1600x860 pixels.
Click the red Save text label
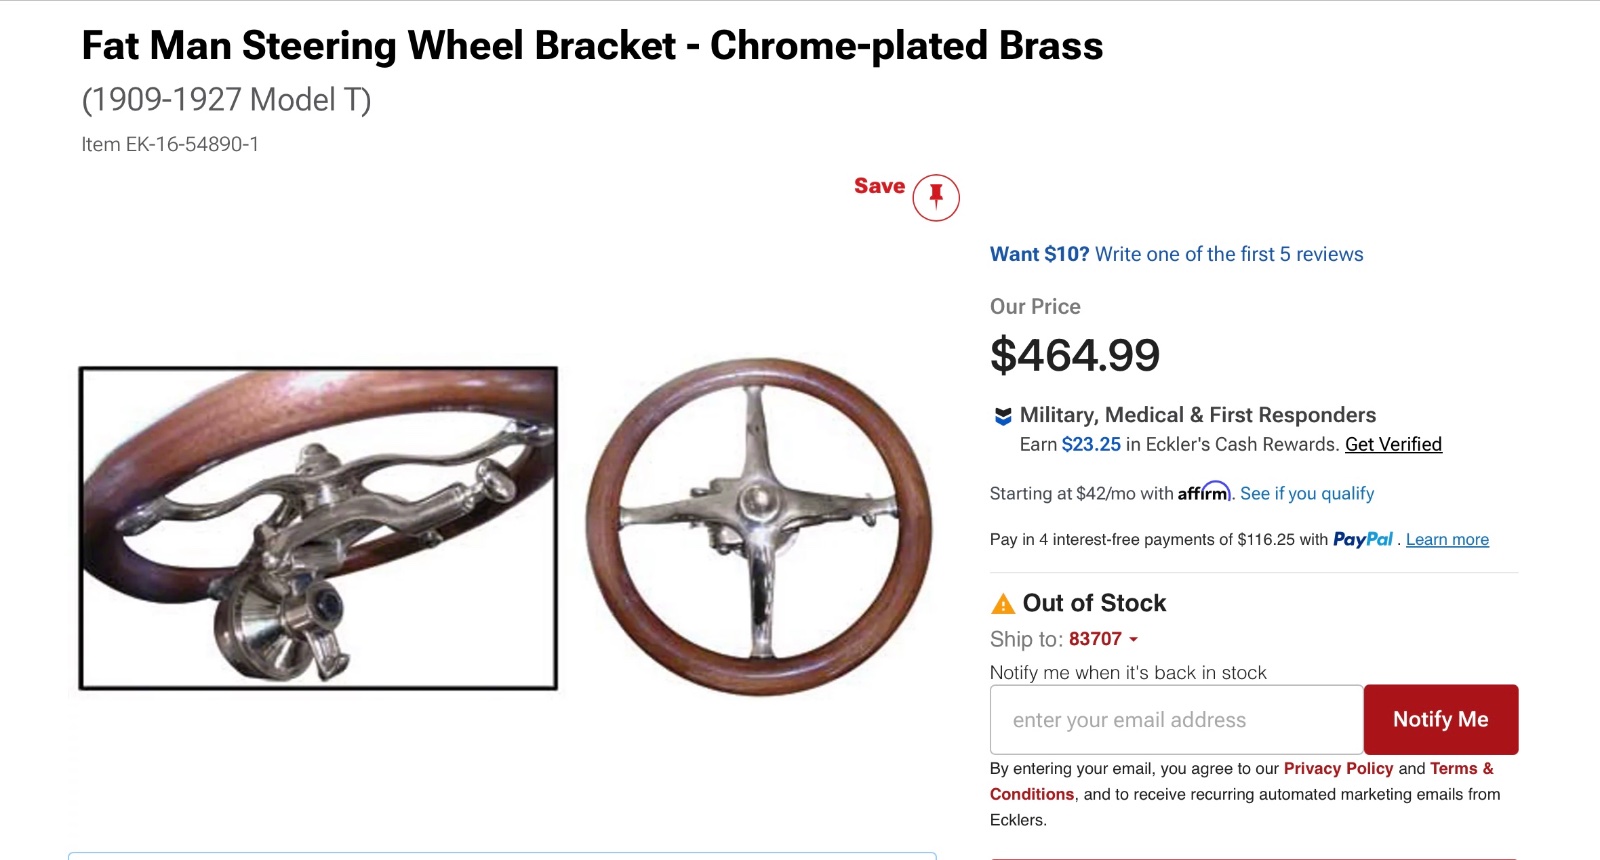879,186
